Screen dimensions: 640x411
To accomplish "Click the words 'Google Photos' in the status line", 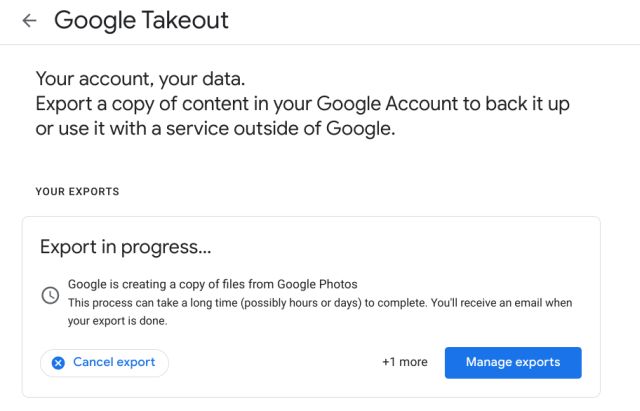I will click(x=317, y=284).
